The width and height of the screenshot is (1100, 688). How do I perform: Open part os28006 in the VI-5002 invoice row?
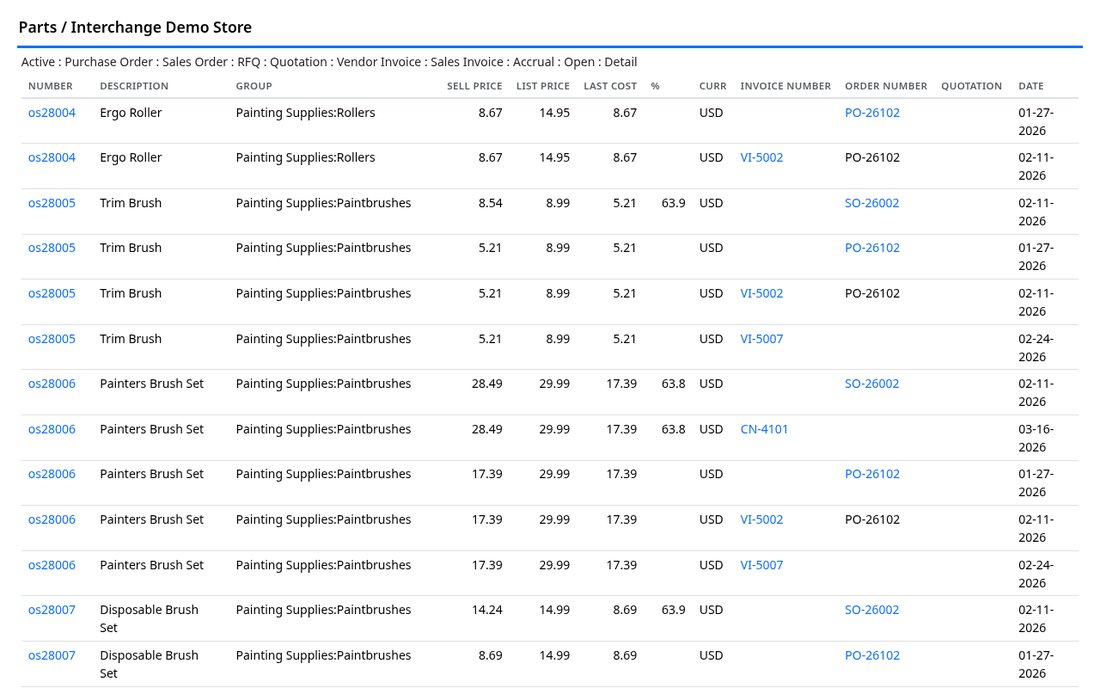point(52,520)
